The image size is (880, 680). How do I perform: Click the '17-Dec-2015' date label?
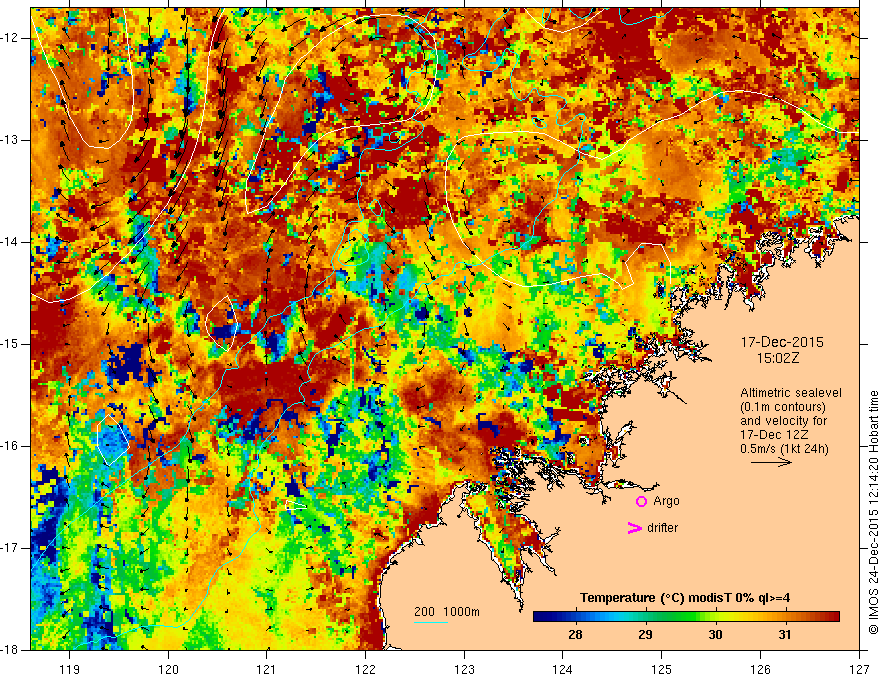[x=782, y=342]
